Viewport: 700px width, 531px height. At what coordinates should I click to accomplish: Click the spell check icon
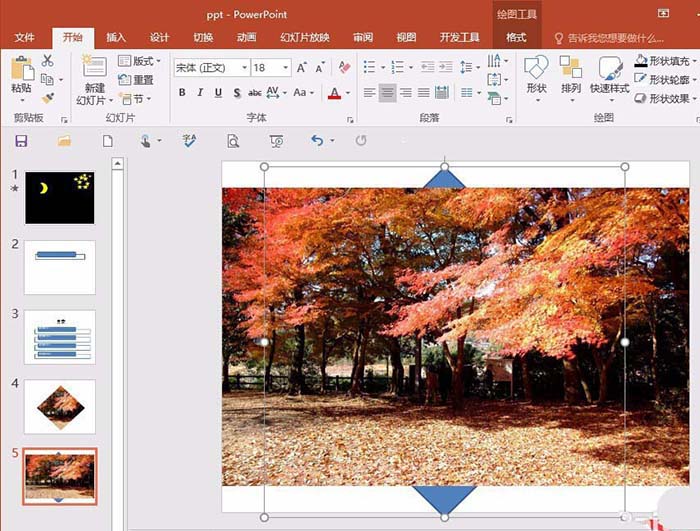point(188,141)
